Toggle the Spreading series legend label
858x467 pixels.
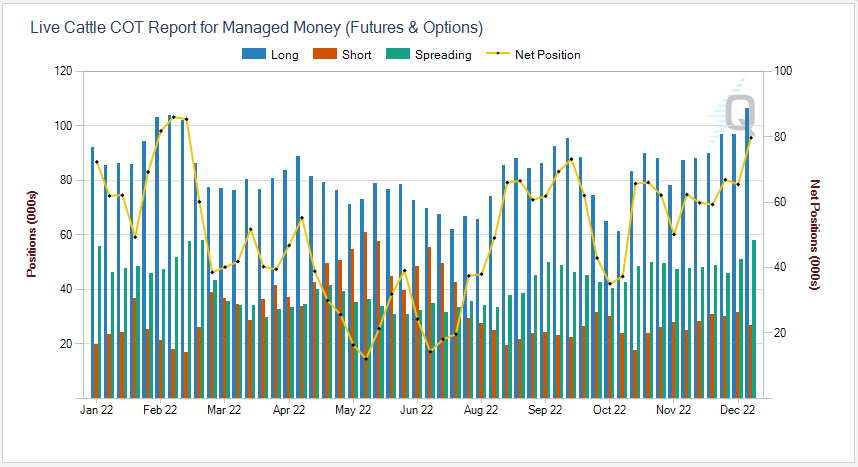(443, 55)
